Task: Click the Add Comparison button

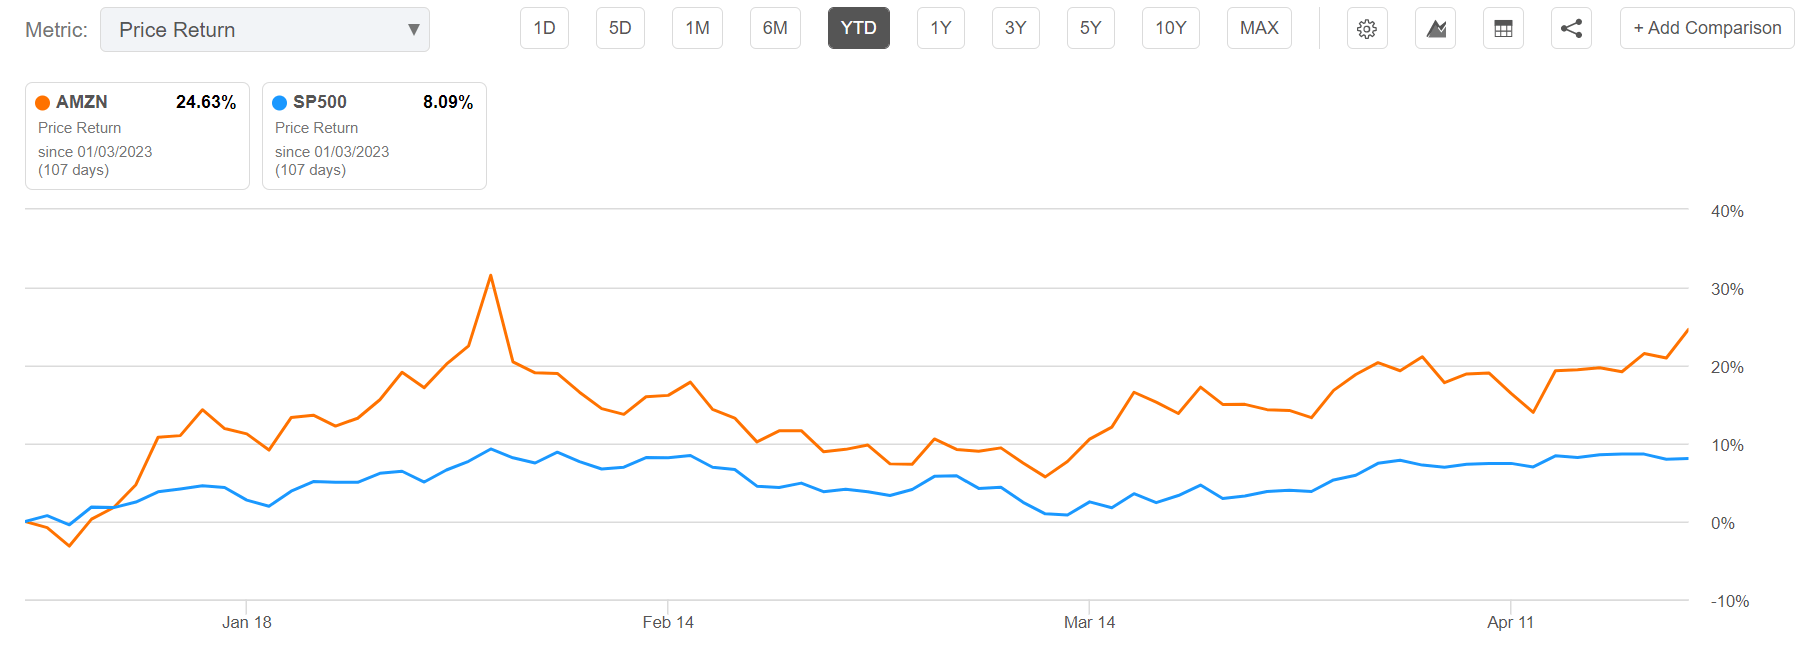Action: [1706, 28]
